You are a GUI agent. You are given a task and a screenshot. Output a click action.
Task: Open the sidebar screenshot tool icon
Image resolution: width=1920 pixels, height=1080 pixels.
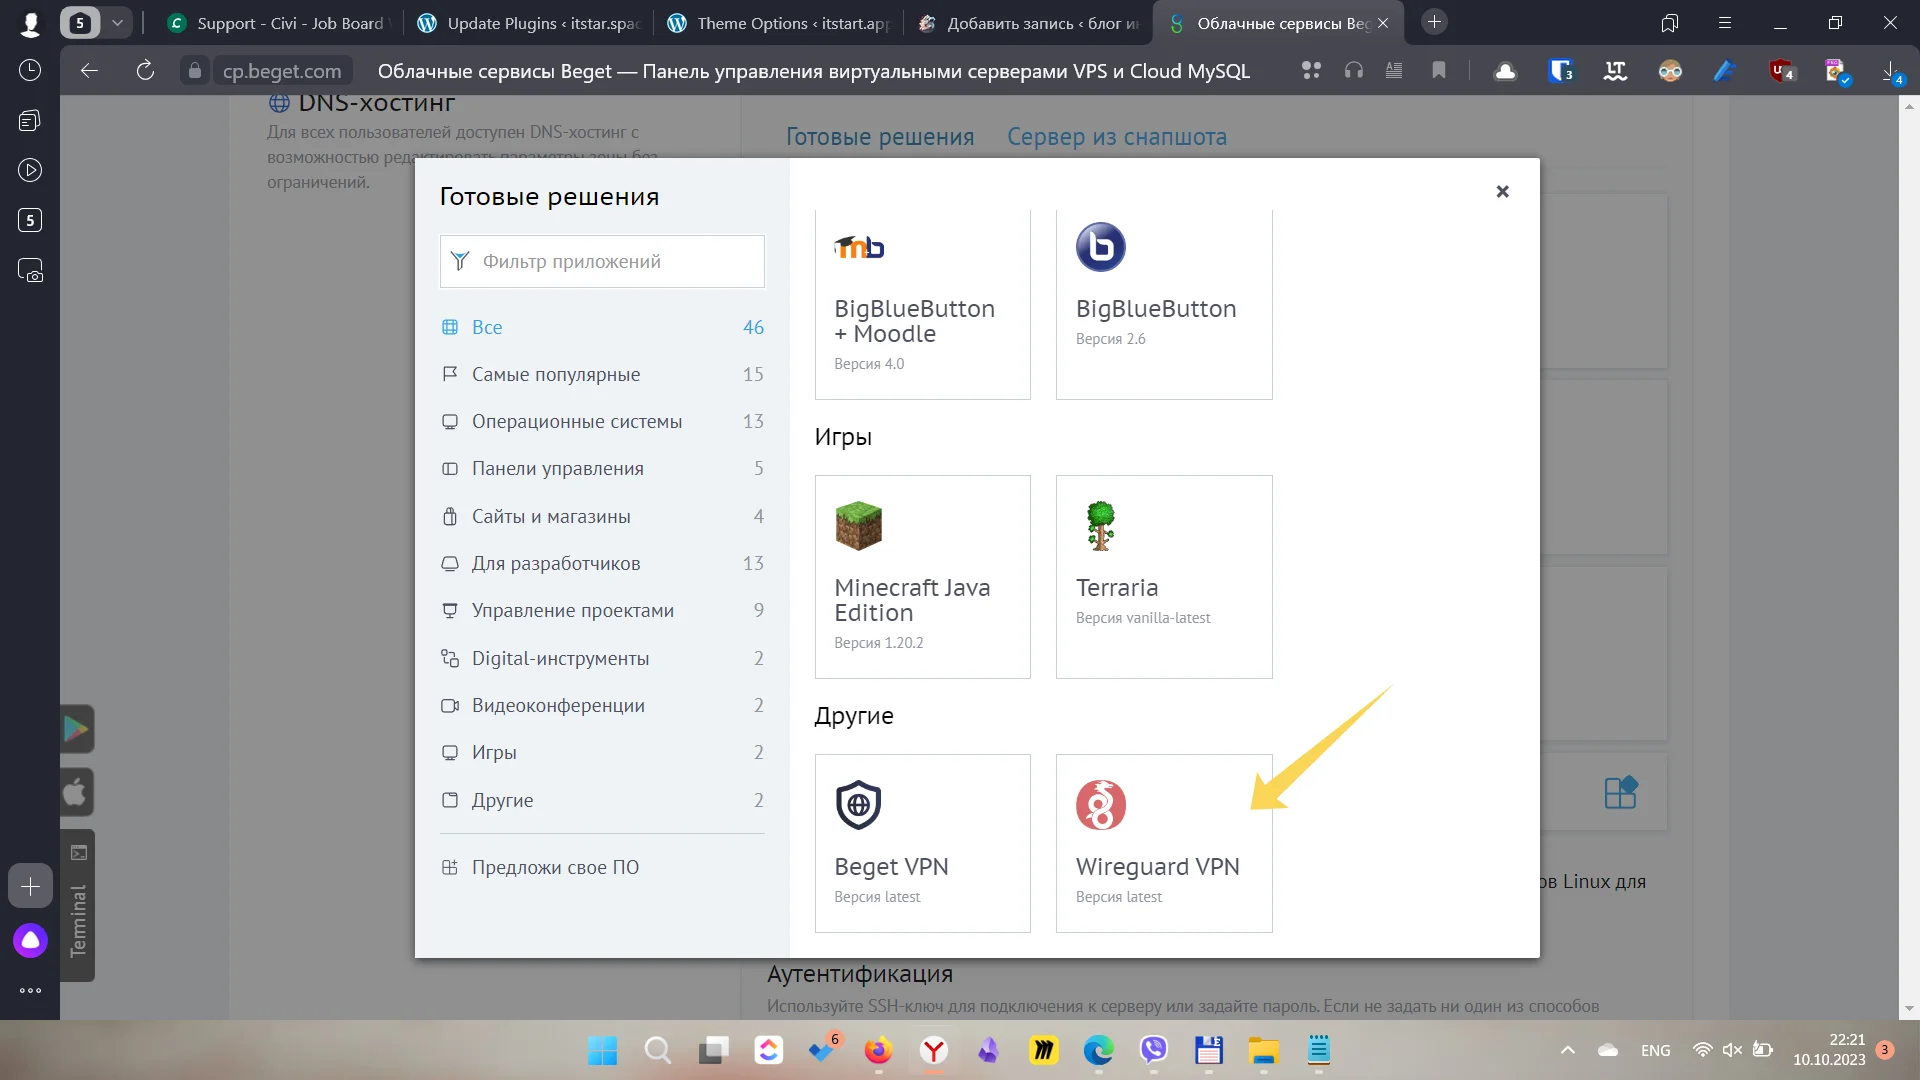(30, 270)
